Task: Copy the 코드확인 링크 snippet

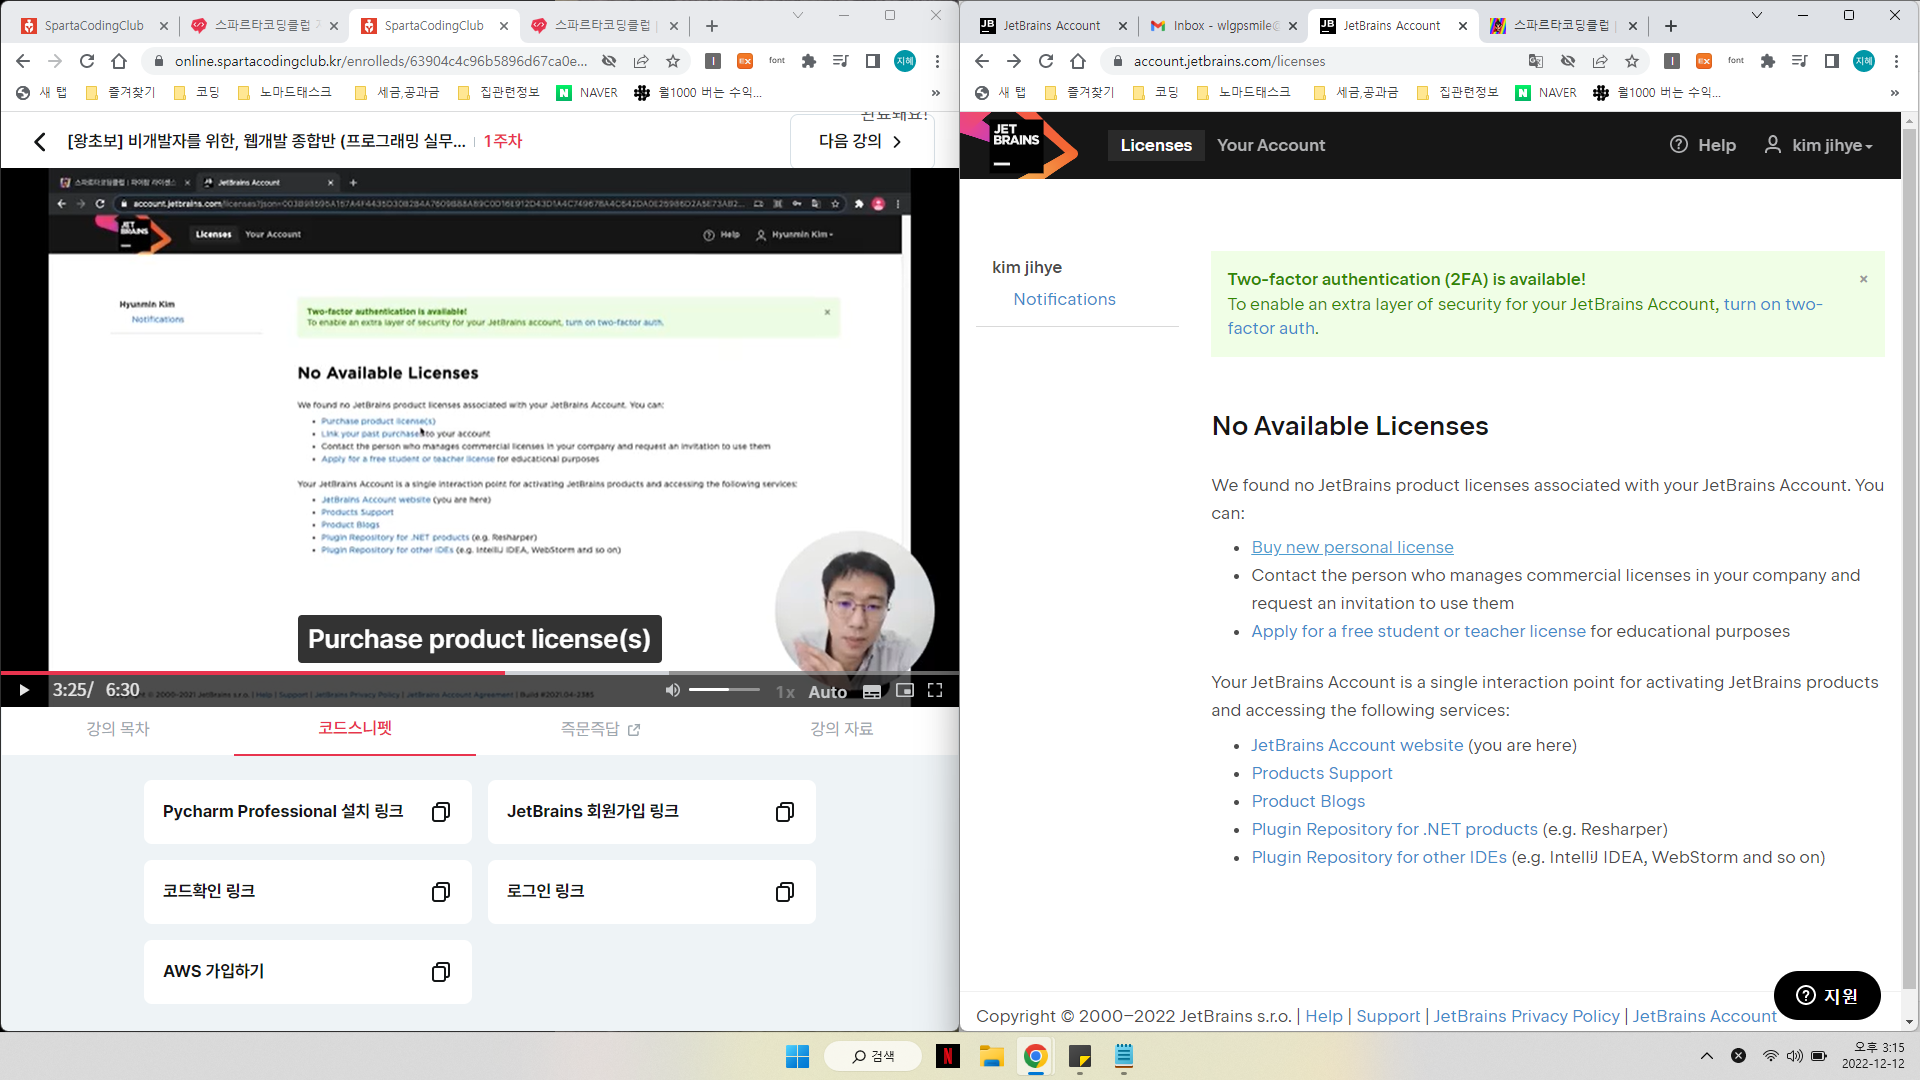Action: pyautogui.click(x=441, y=892)
